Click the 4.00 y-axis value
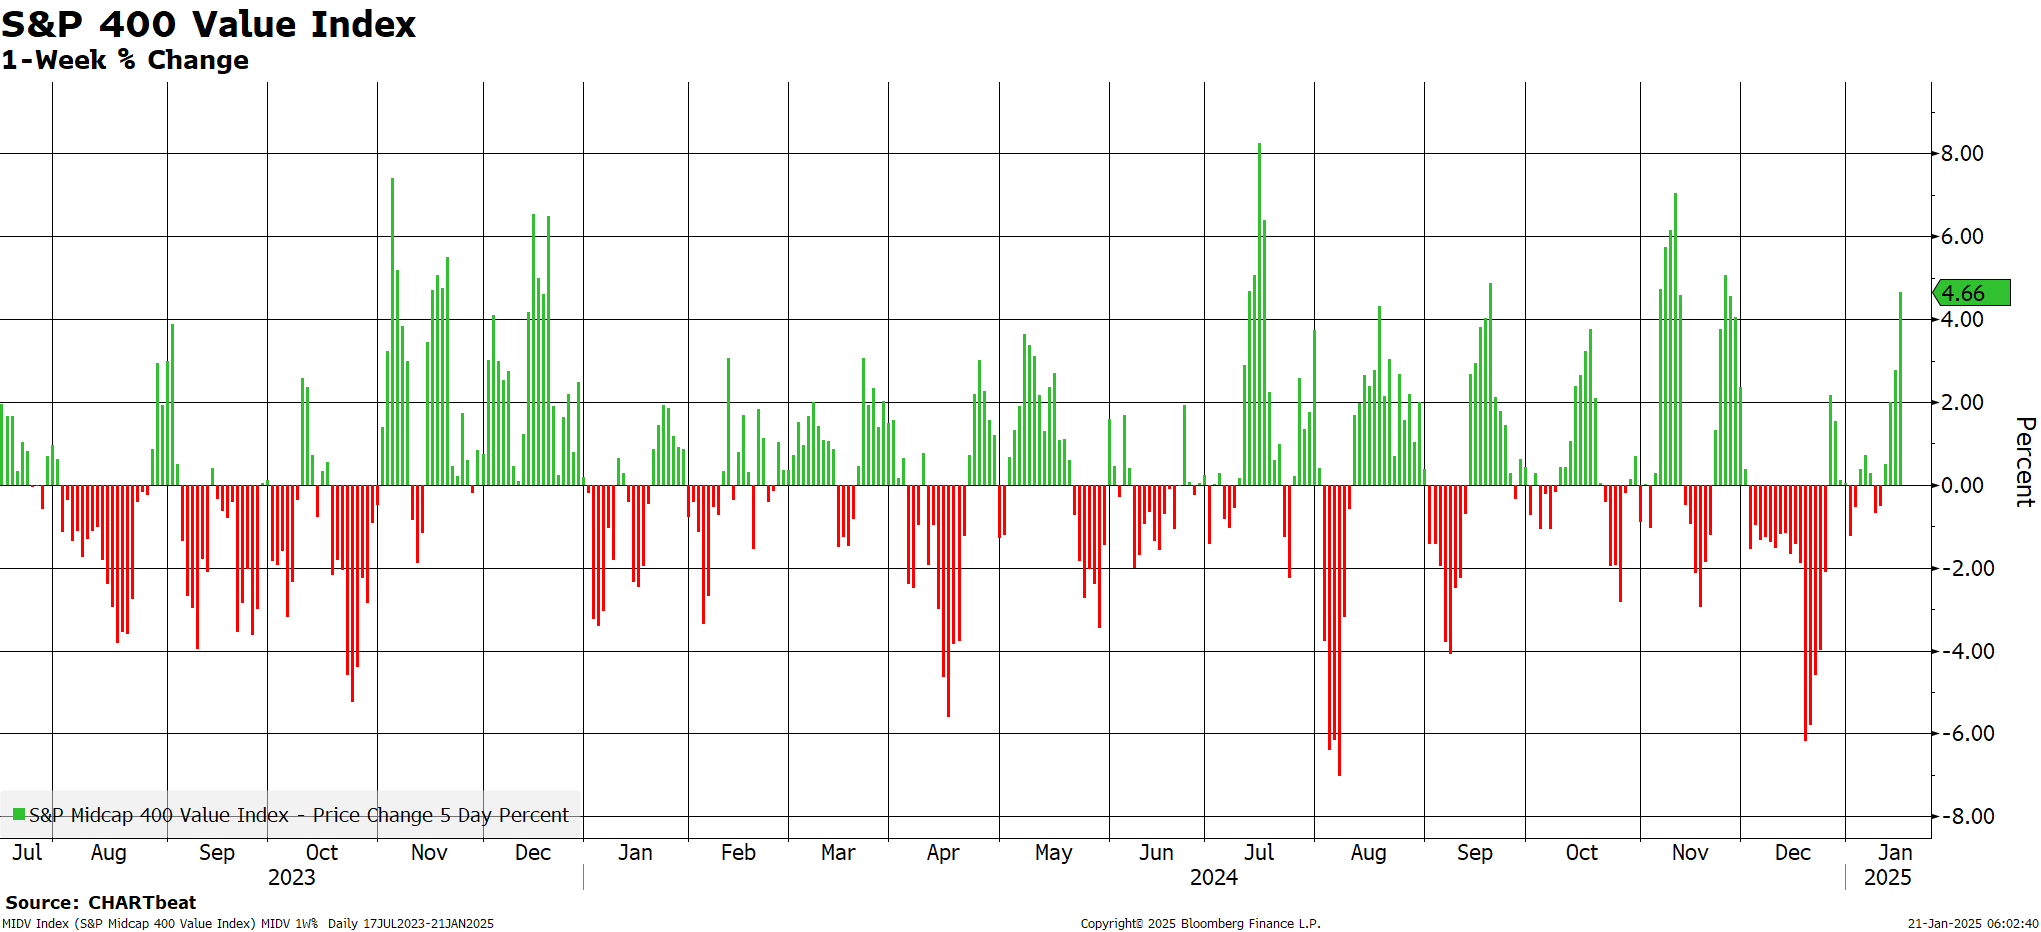 coord(1962,319)
